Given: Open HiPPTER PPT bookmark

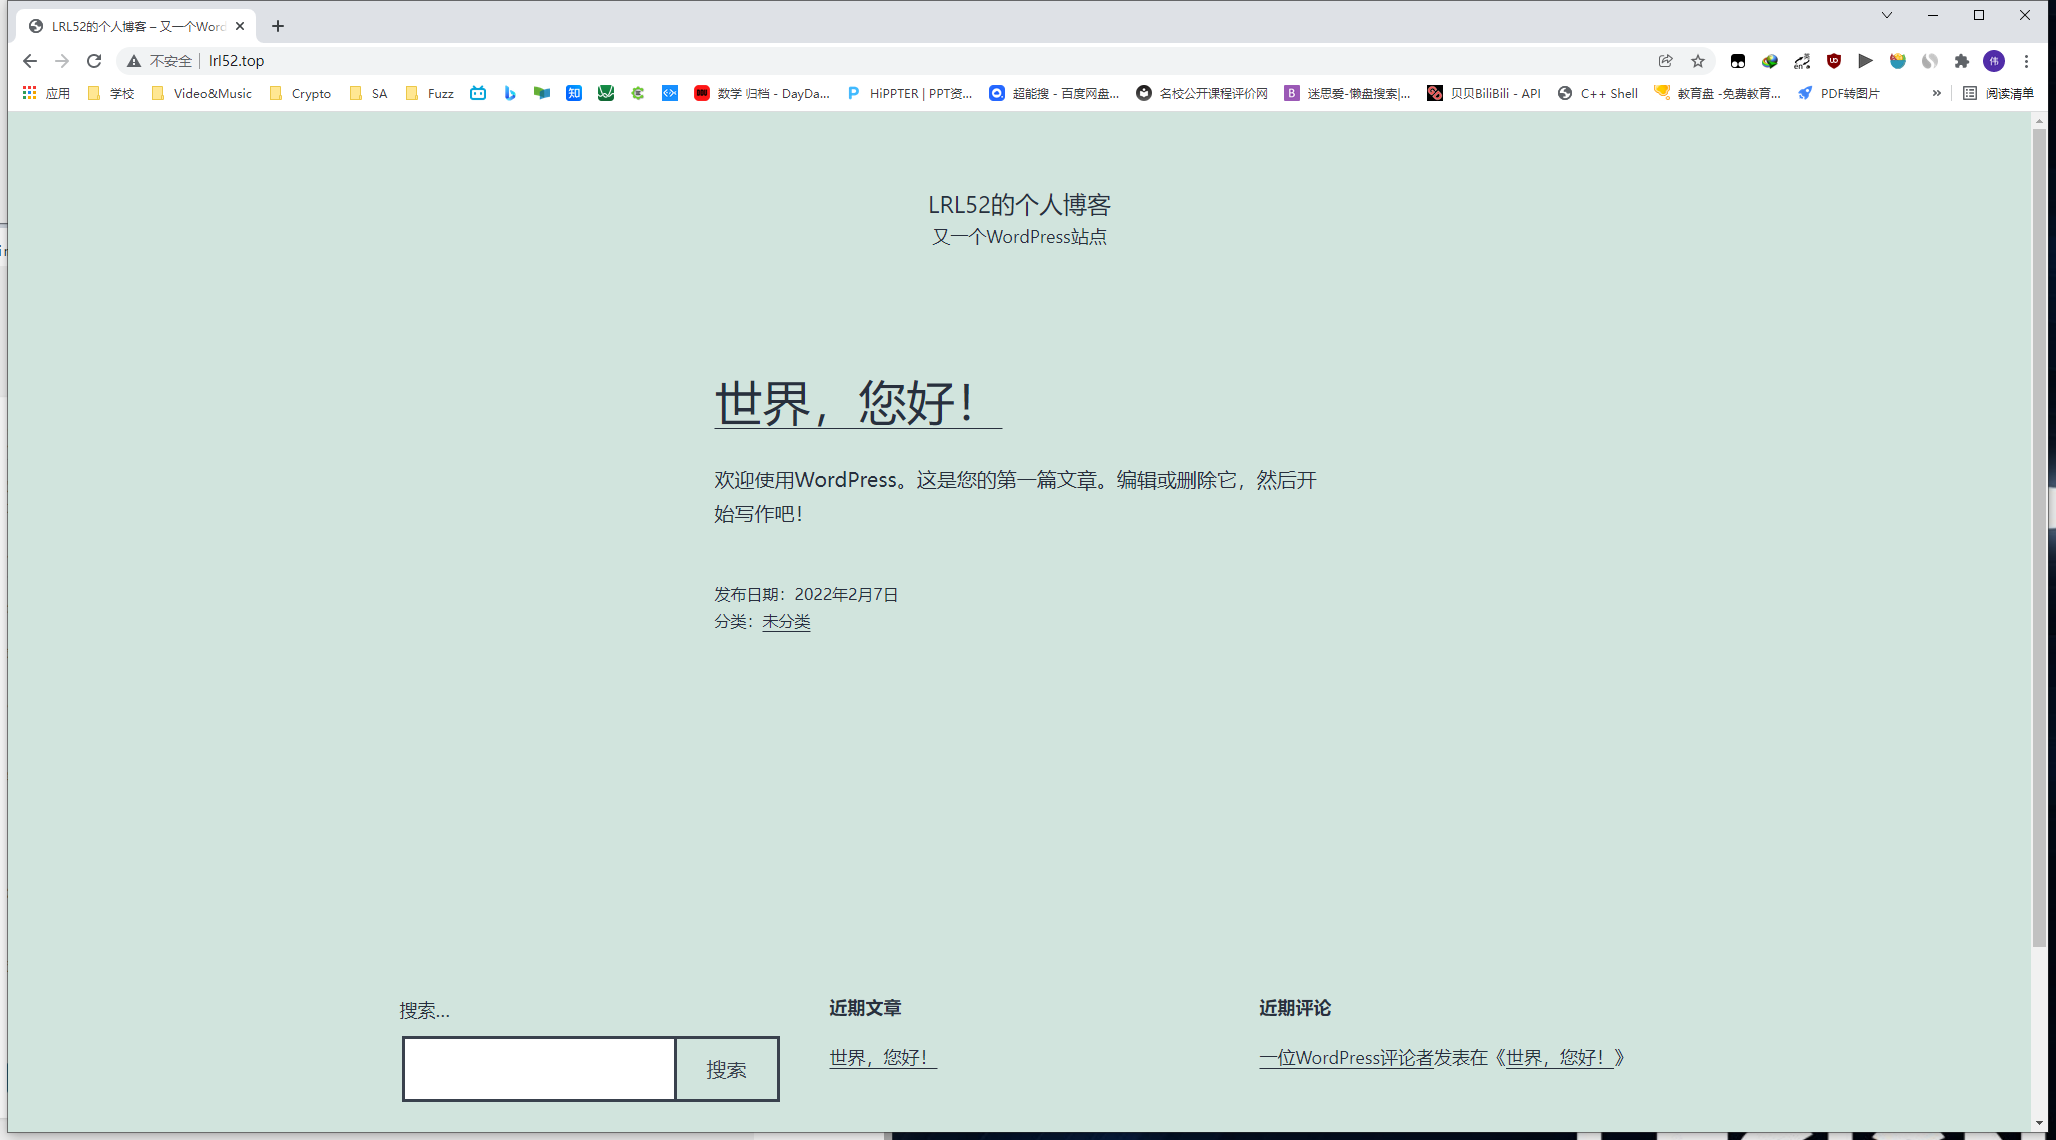Looking at the screenshot, I should pyautogui.click(x=910, y=93).
